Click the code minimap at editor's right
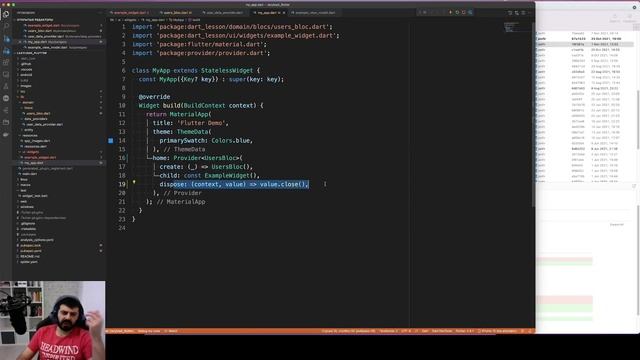The width and height of the screenshot is (640, 360). click(510, 27)
